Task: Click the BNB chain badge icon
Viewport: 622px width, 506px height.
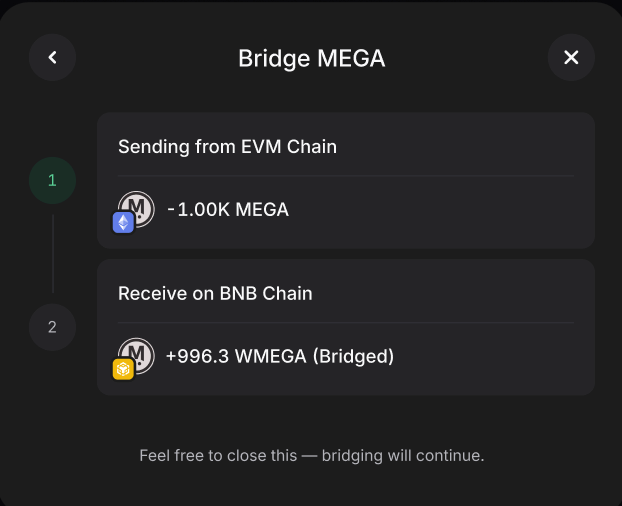Action: pyautogui.click(x=123, y=369)
